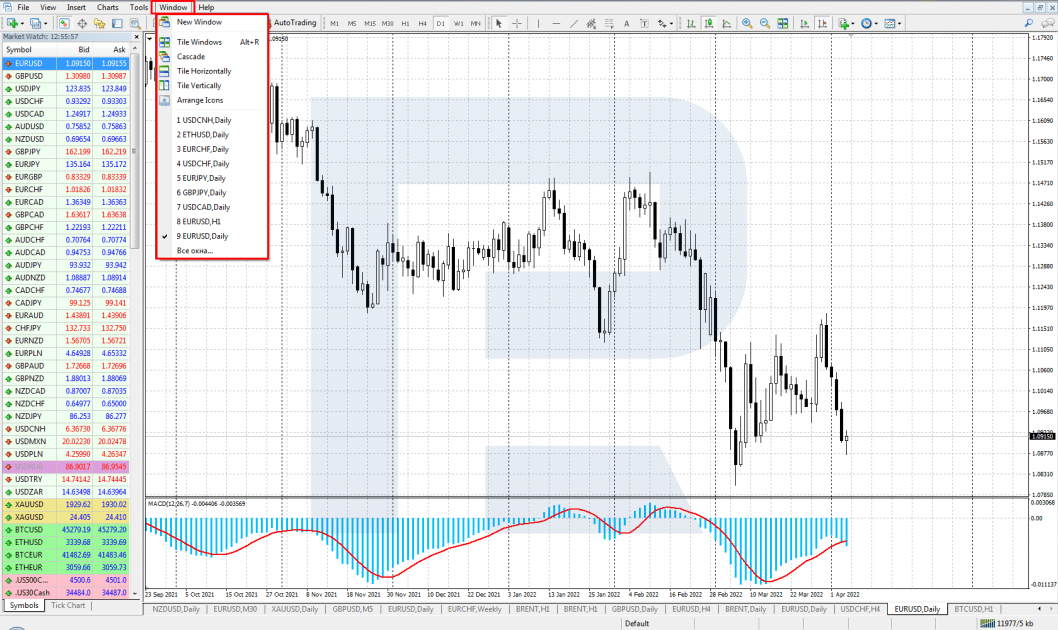Switch to the BTCUSD,H1 chart tab

point(973,609)
